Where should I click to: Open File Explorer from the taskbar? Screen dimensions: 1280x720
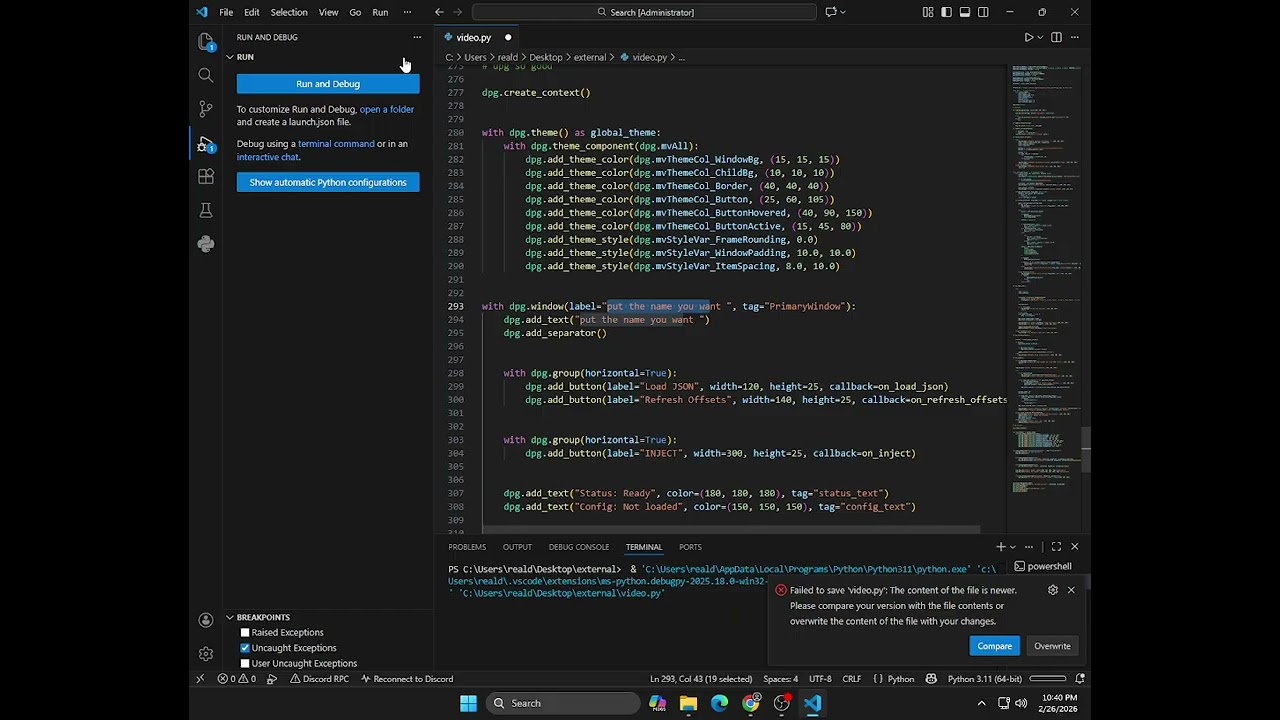(688, 703)
